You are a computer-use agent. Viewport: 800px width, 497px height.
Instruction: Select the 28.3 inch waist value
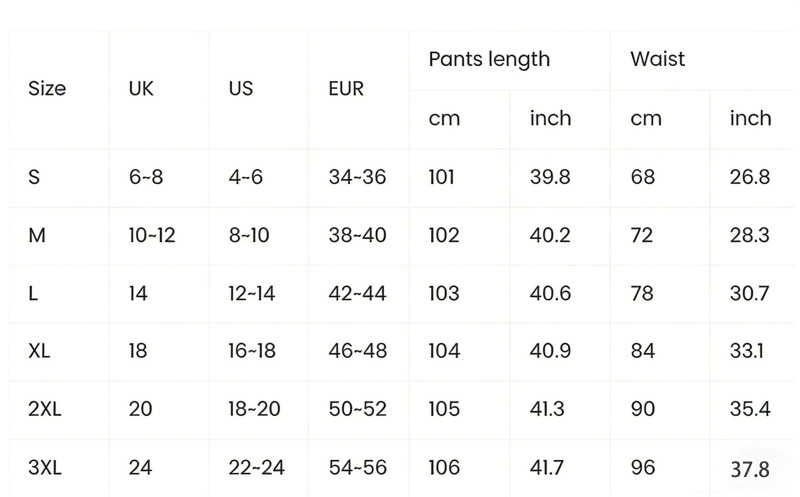[x=750, y=235]
